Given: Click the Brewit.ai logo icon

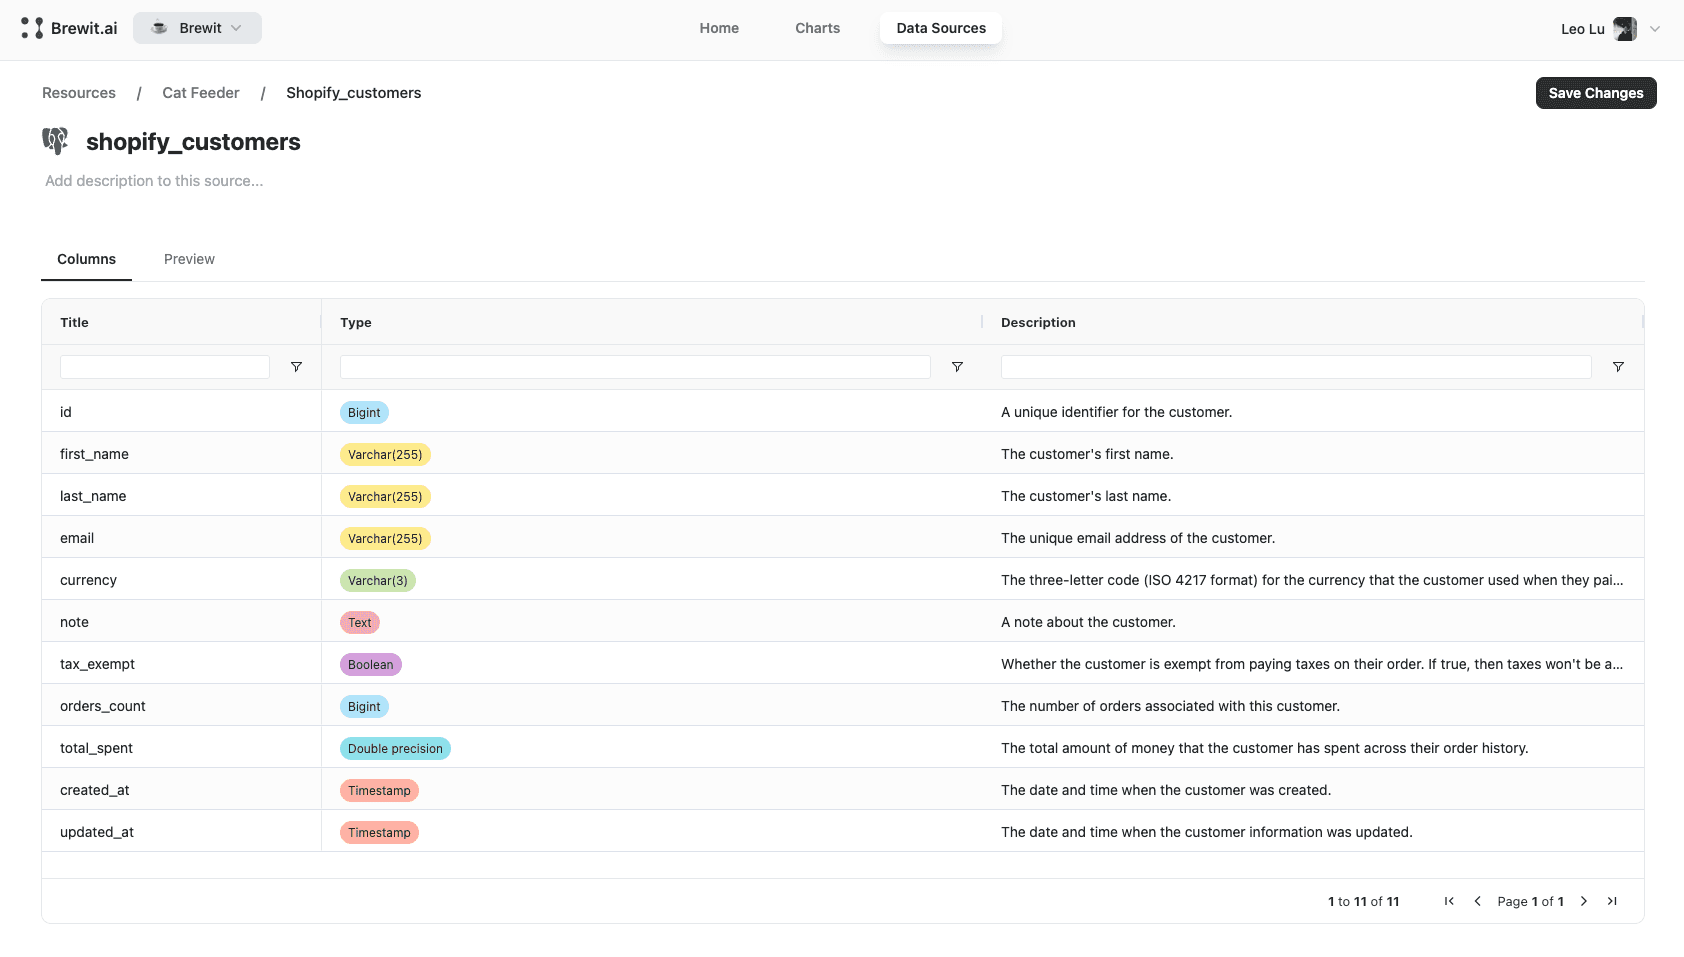Looking at the screenshot, I should coord(33,28).
